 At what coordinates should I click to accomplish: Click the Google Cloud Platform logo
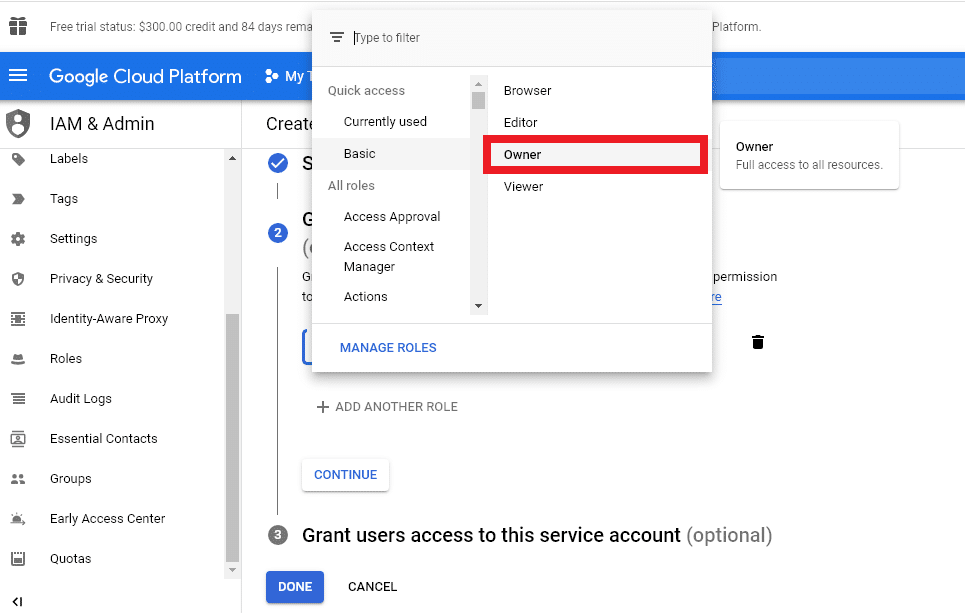click(x=145, y=76)
